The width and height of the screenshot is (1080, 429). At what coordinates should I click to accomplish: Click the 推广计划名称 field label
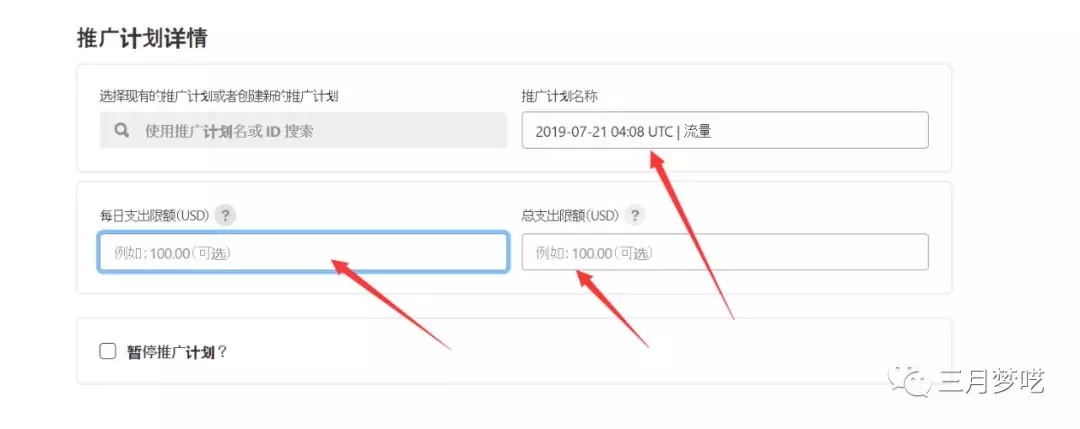pos(559,96)
